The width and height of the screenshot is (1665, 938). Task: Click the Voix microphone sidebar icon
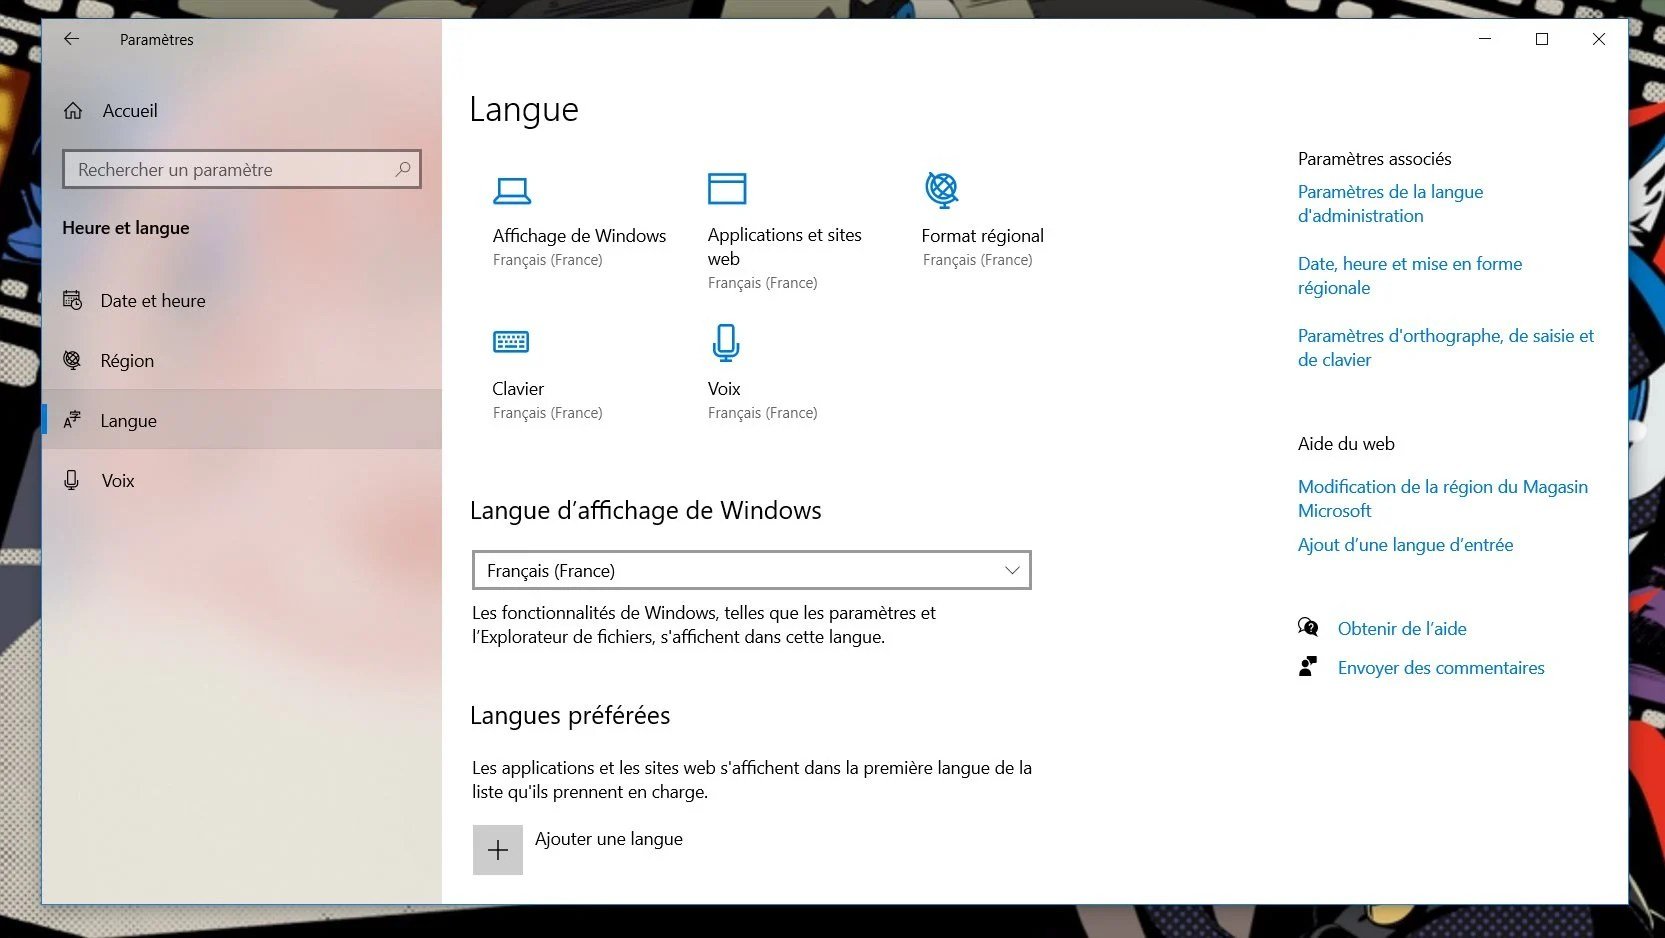tap(72, 480)
